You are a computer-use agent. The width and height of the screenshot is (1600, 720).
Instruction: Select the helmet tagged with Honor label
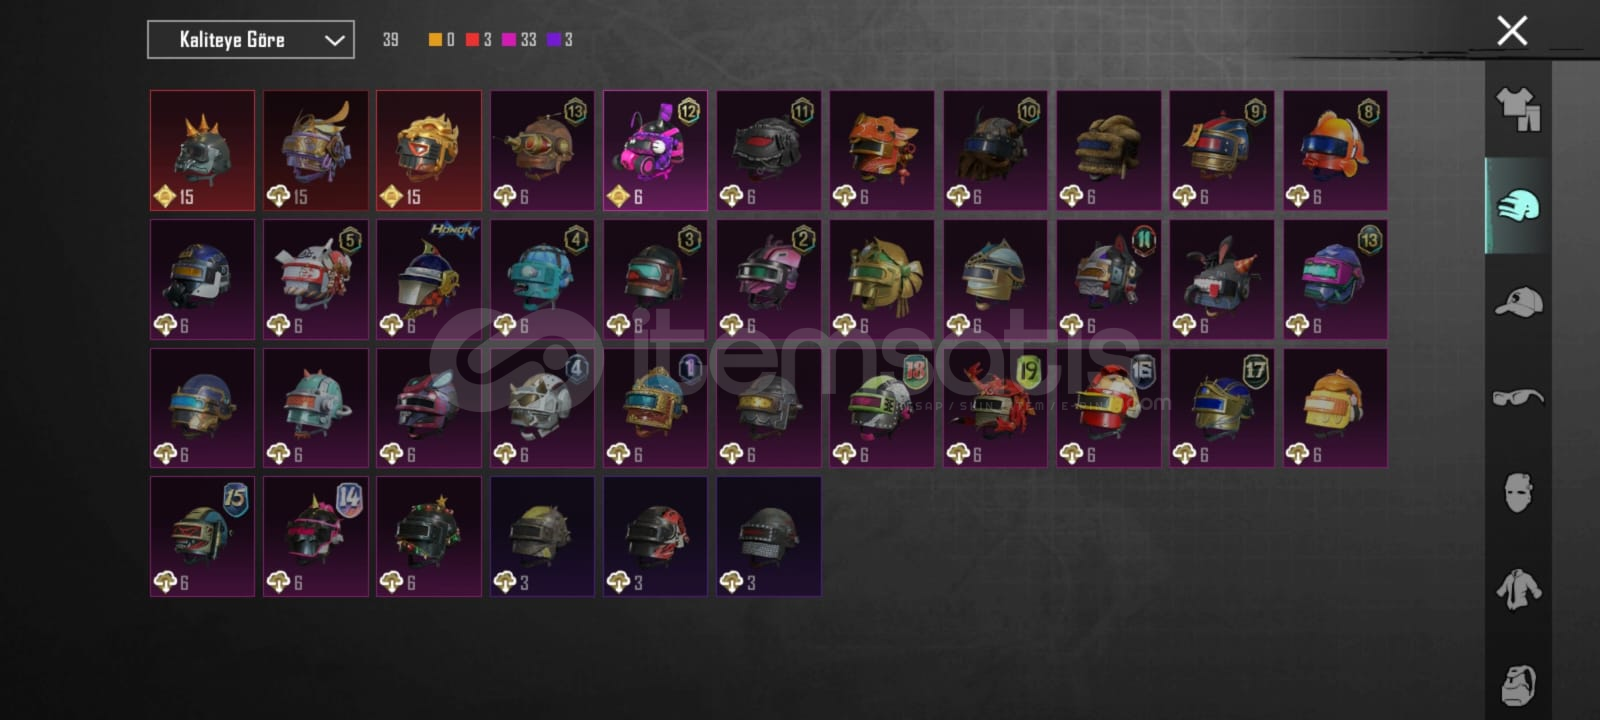point(429,279)
